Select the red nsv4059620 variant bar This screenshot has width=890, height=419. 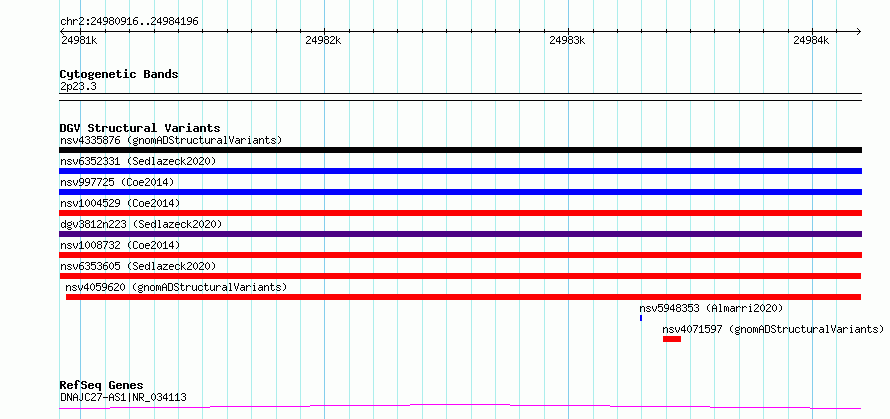463,297
